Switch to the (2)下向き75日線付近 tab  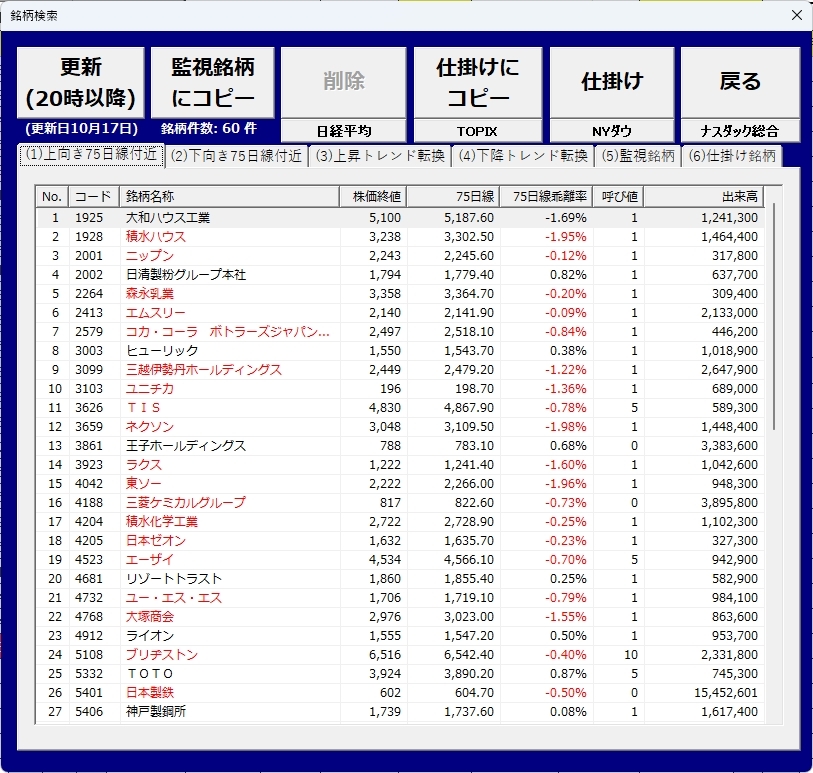coord(236,156)
